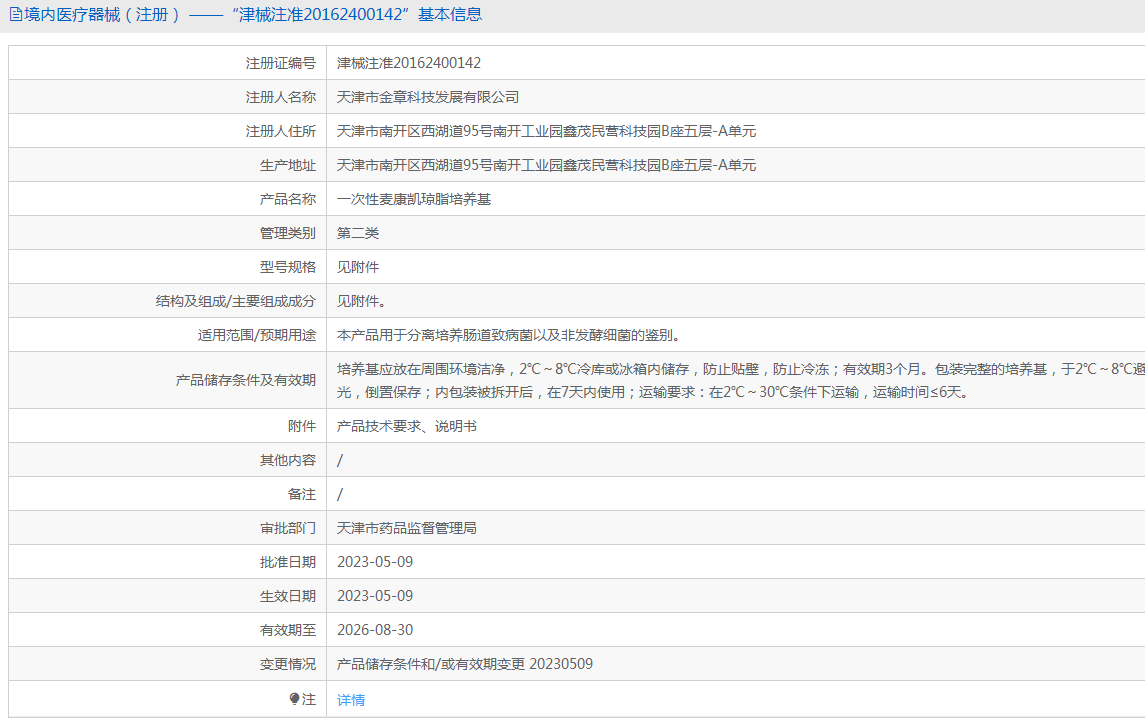1145x718 pixels.
Task: Click the attachment text 产品技术要求、说明书
Action: (407, 427)
